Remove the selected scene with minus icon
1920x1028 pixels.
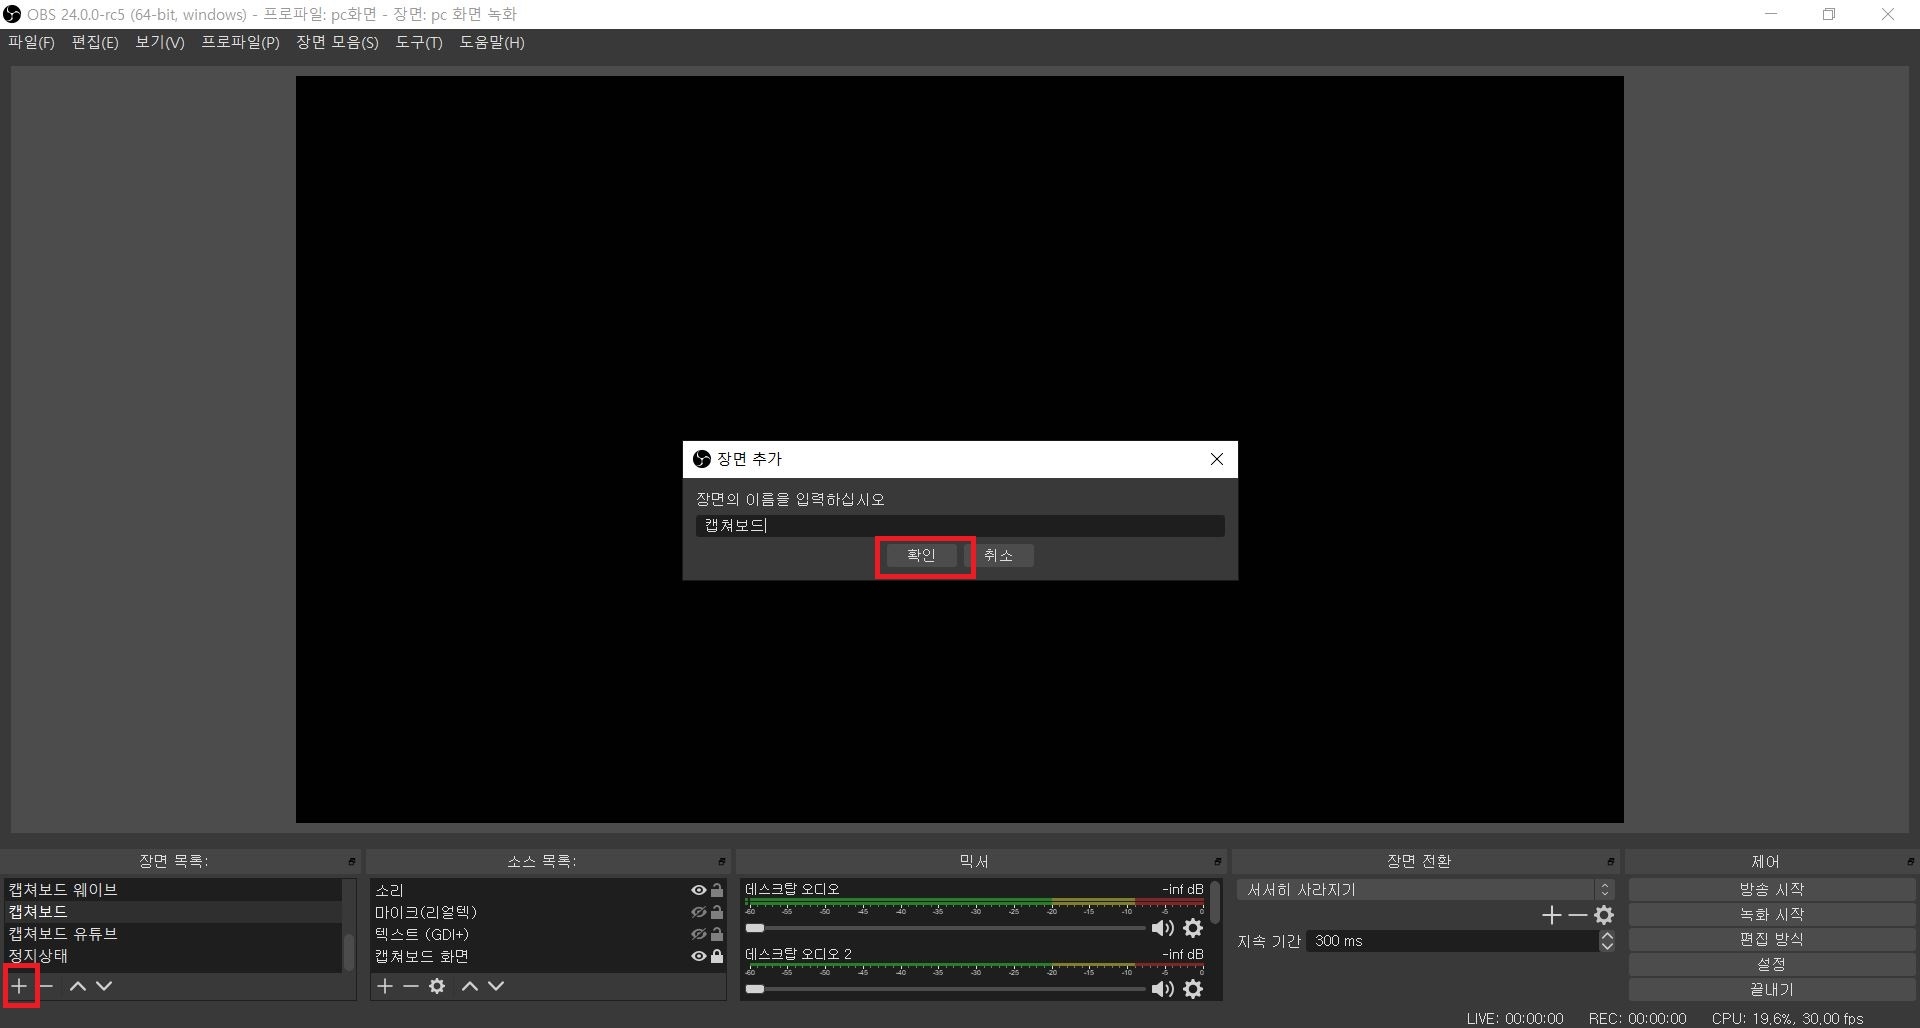tap(46, 986)
